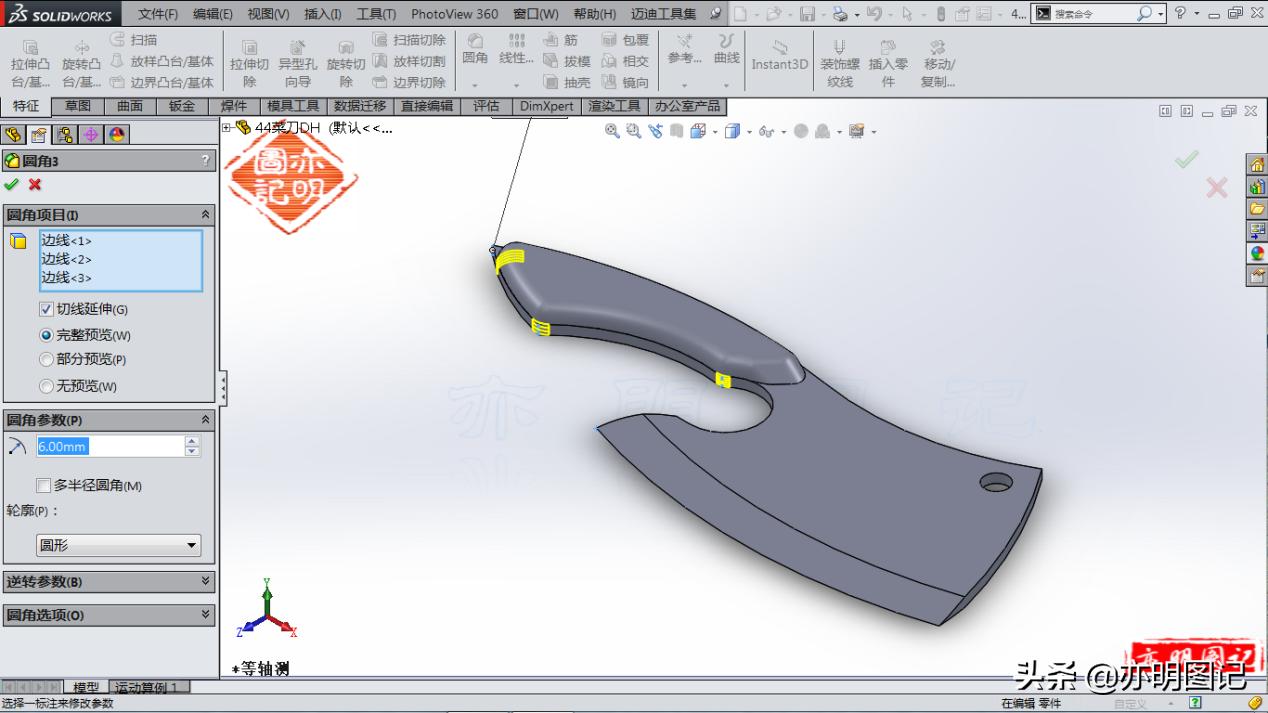1268x713 pixels.
Task: Expand the 逆转参数(B) section
Action: click(109, 581)
